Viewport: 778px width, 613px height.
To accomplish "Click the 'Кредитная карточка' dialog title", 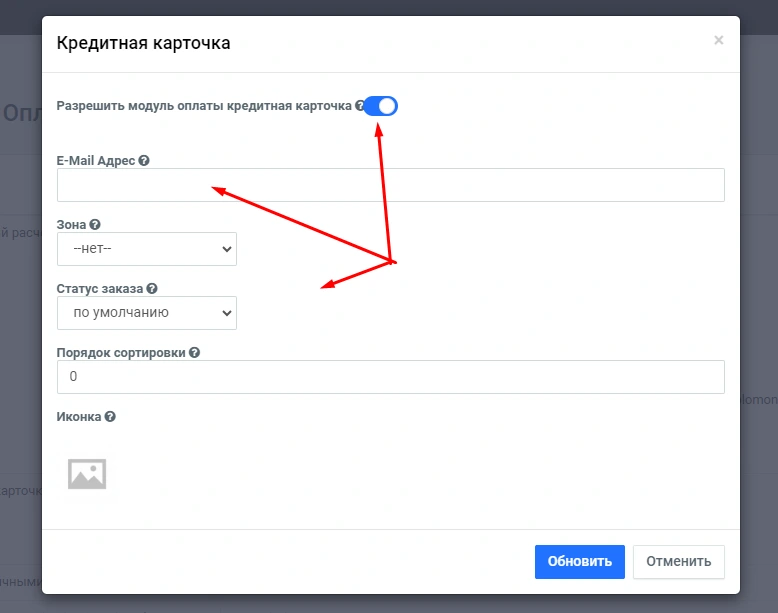I will [143, 43].
